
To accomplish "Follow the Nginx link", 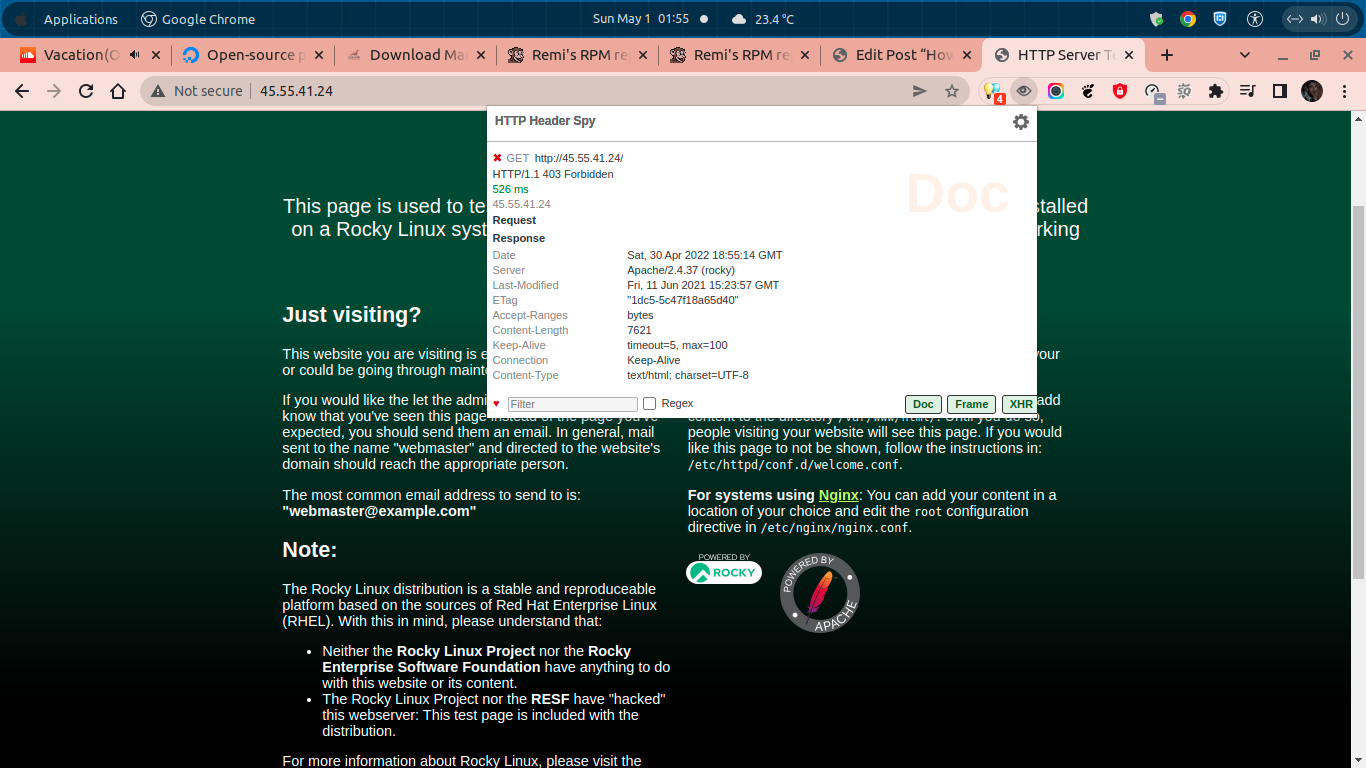I will [839, 495].
